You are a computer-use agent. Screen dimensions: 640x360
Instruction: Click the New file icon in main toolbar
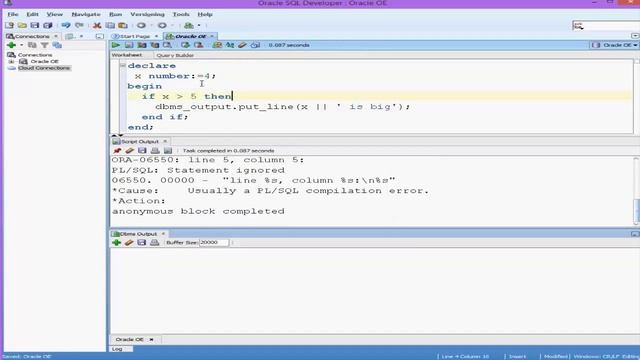pyautogui.click(x=9, y=25)
